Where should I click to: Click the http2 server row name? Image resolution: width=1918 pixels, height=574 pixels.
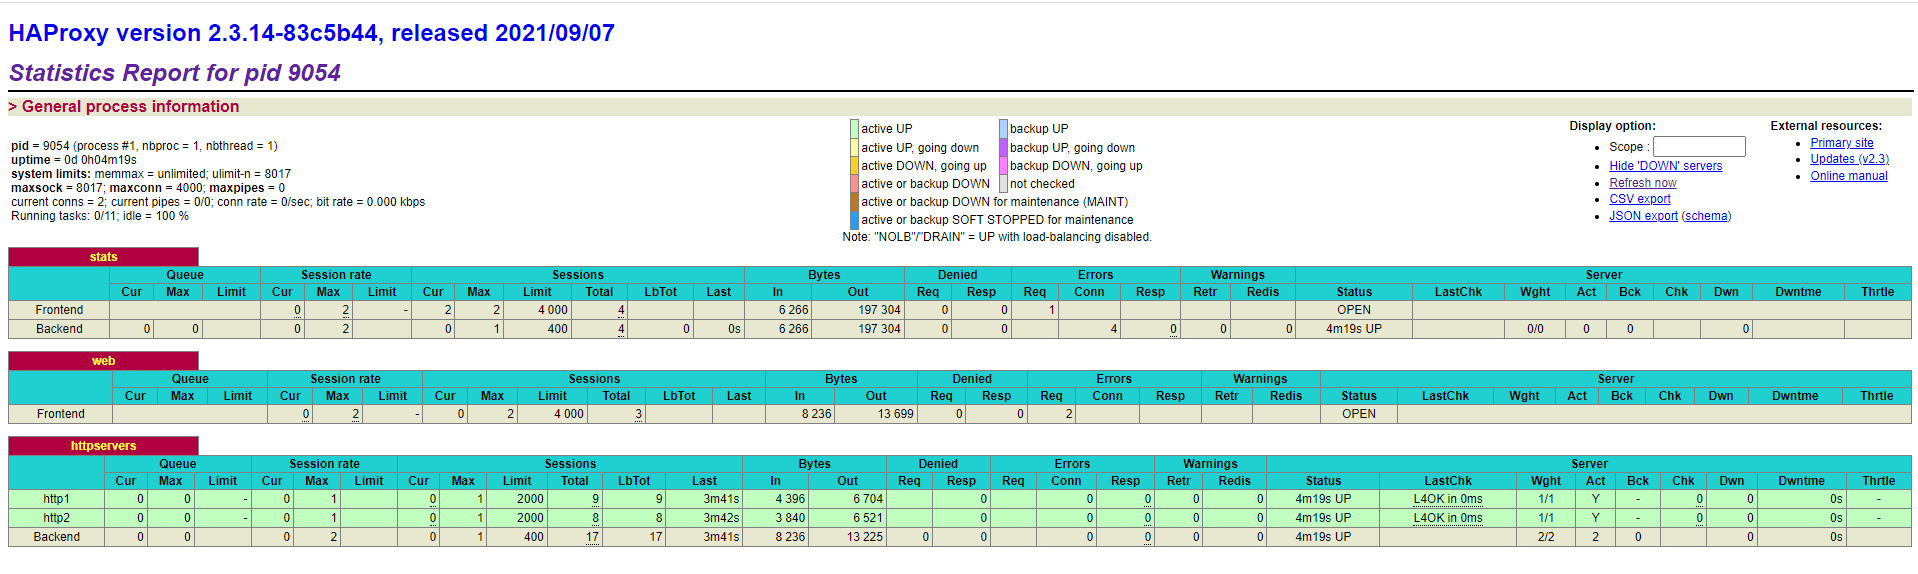[x=56, y=518]
